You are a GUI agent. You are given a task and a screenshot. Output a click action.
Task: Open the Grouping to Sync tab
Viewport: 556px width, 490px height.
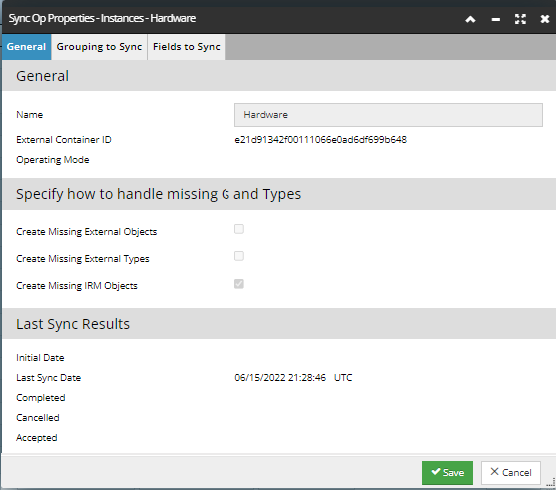point(99,47)
